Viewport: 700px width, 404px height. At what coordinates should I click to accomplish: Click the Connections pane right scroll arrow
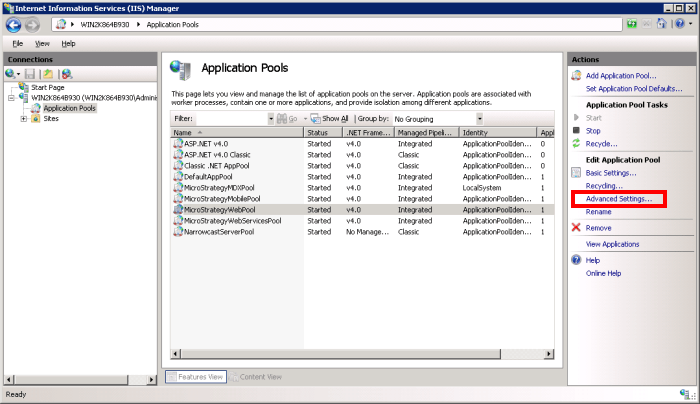pos(152,379)
